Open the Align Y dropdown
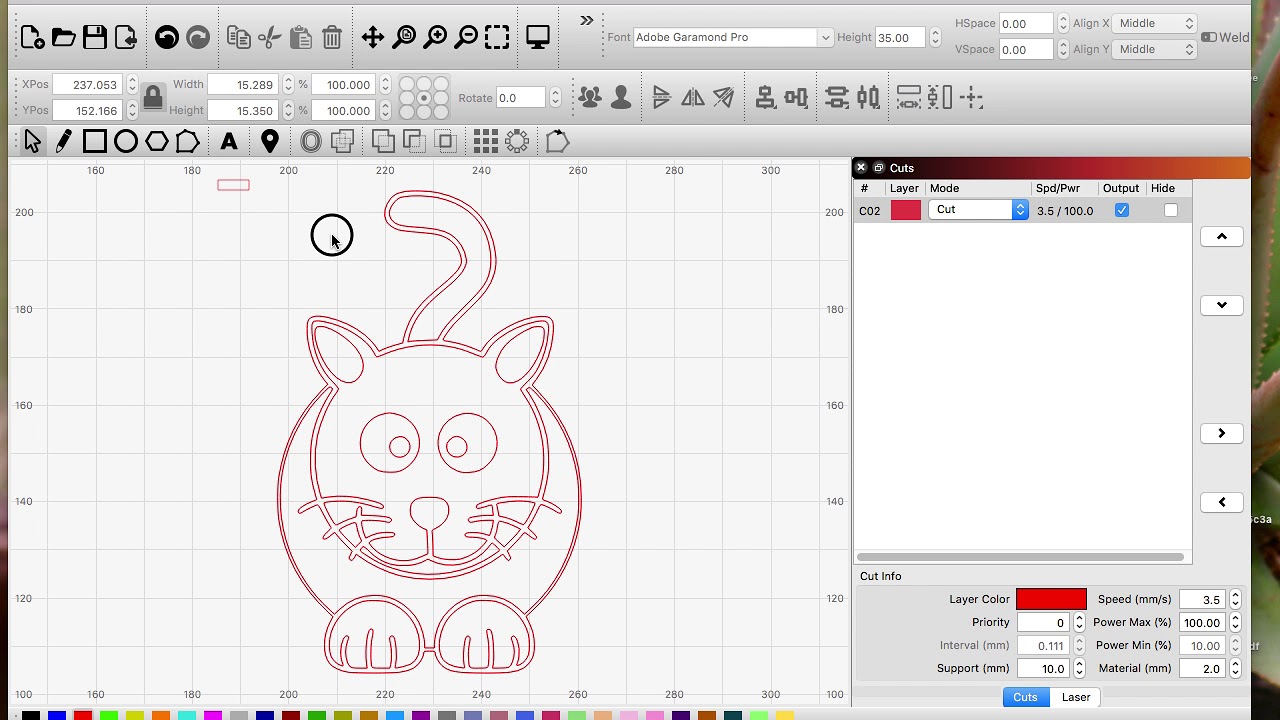The height and width of the screenshot is (720, 1280). 1156,49
